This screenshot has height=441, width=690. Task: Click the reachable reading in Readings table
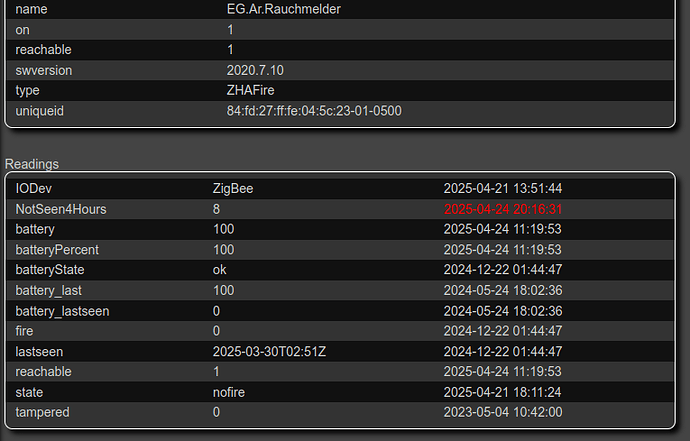pos(43,372)
